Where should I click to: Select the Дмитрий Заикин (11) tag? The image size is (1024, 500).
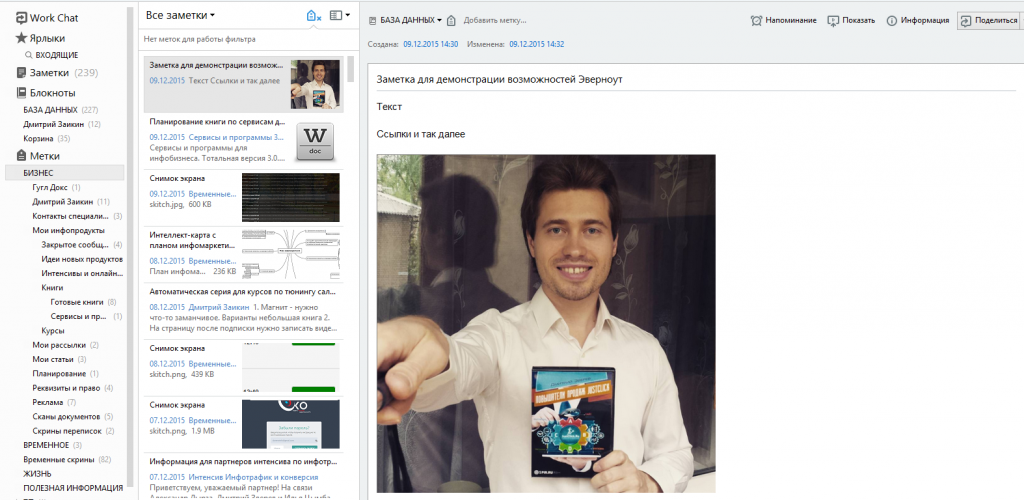point(71,202)
